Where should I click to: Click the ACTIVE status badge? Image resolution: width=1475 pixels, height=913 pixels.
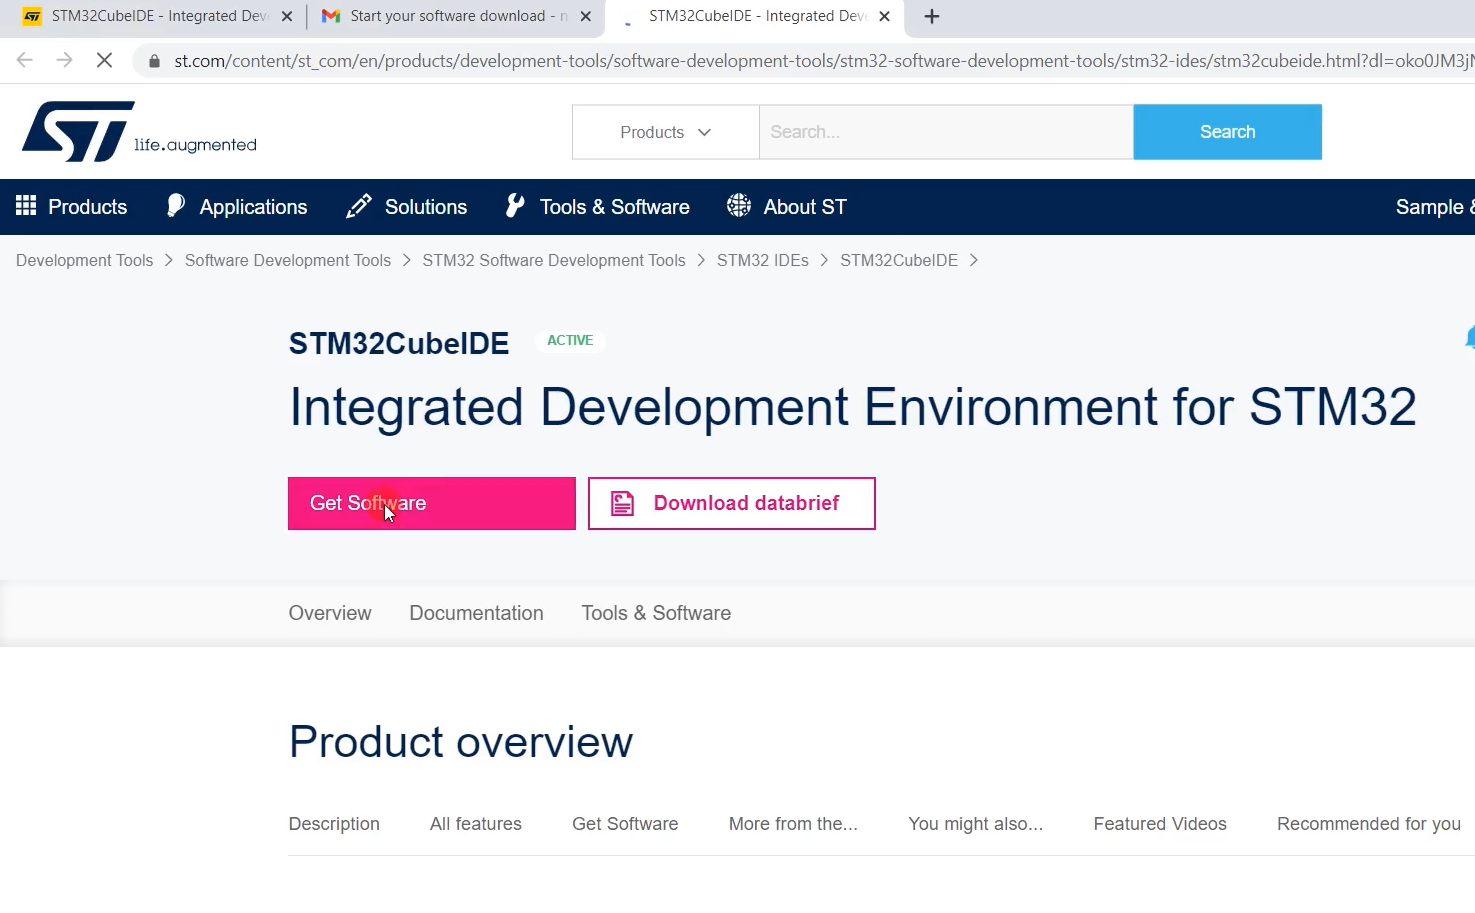click(570, 340)
